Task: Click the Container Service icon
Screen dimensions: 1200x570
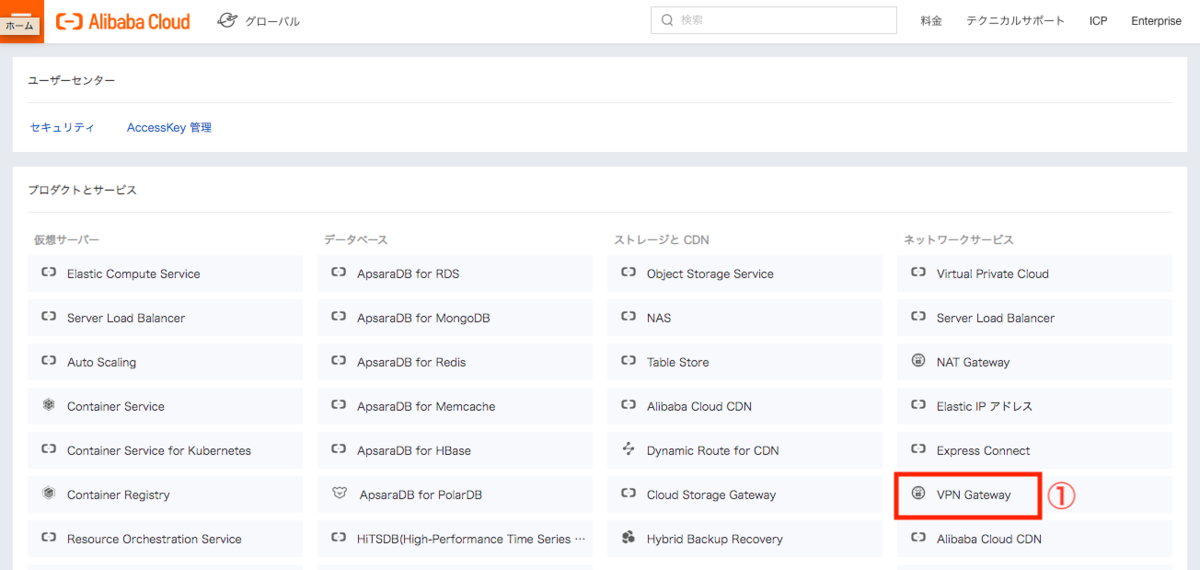Action: (48, 405)
